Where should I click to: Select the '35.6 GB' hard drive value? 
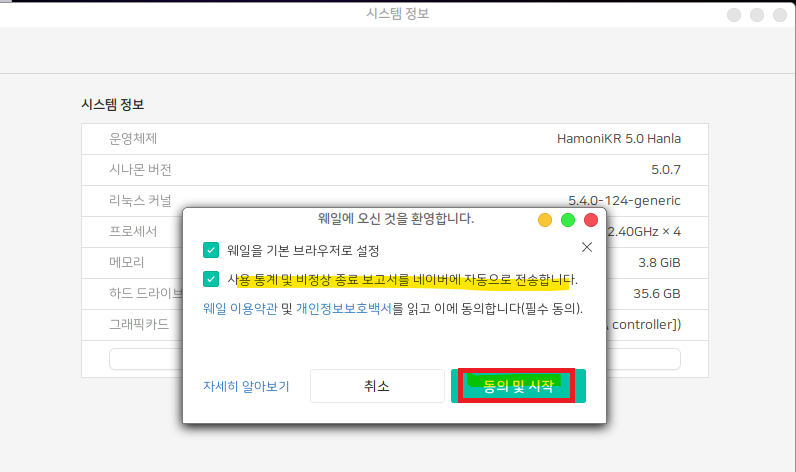(x=657, y=293)
